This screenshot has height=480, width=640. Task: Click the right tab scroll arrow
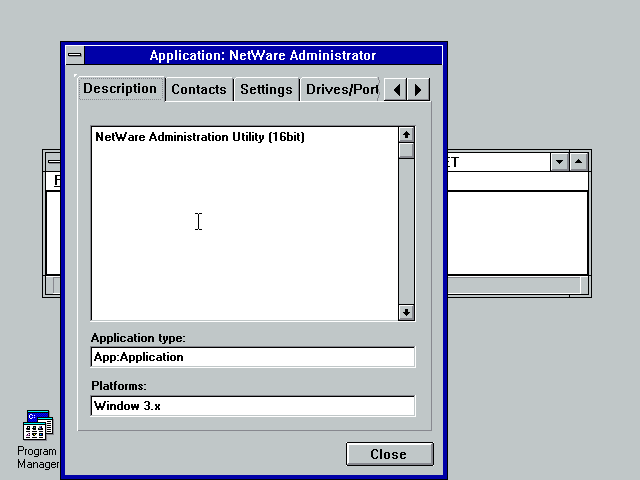418,89
